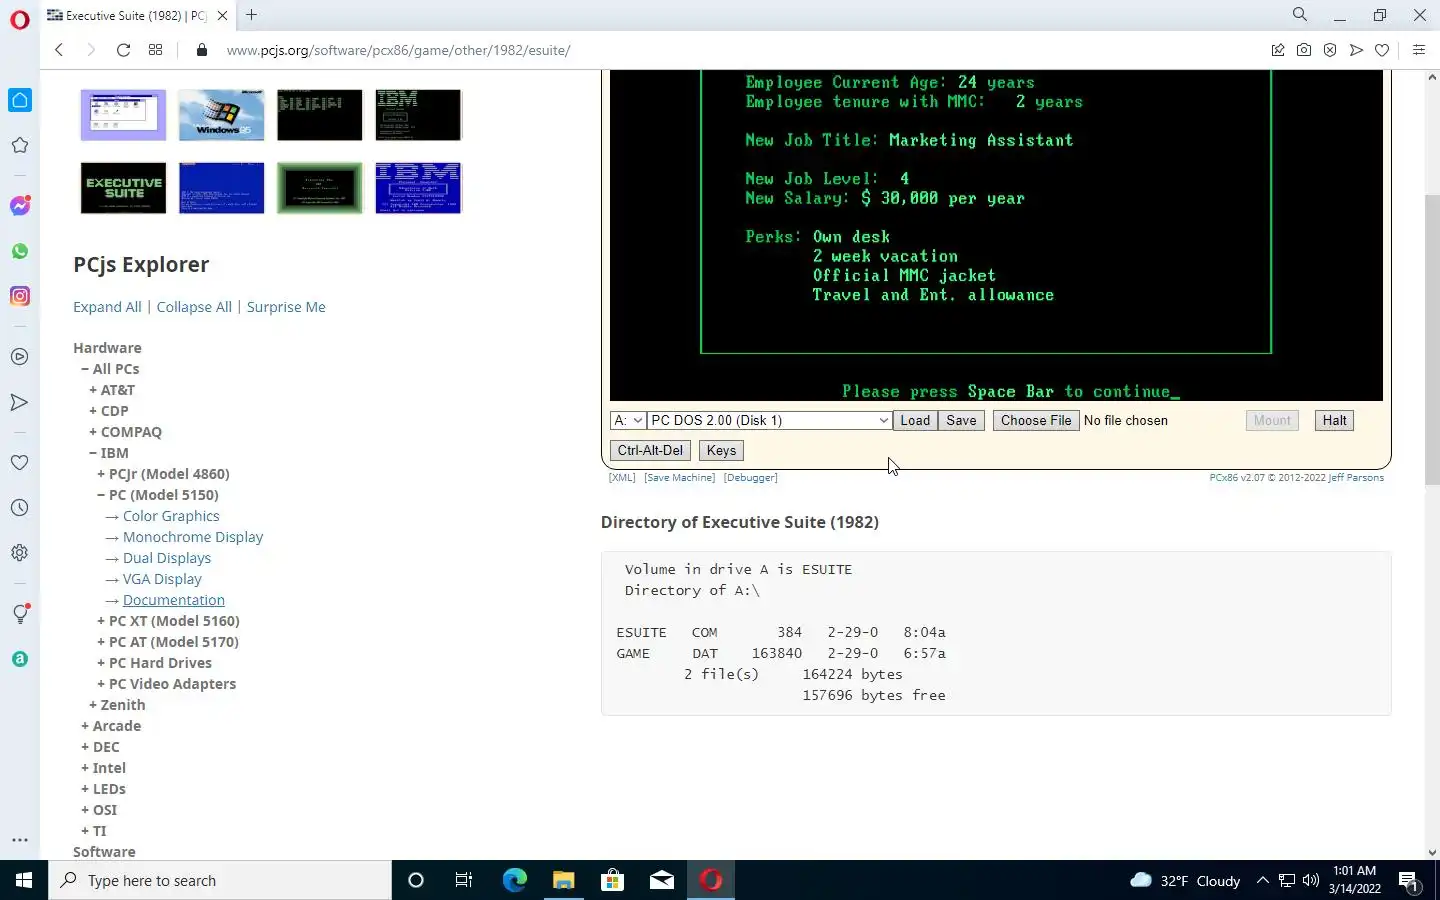The height and width of the screenshot is (900, 1440).
Task: Open the Executive Suite thumbnail
Action: click(x=123, y=188)
